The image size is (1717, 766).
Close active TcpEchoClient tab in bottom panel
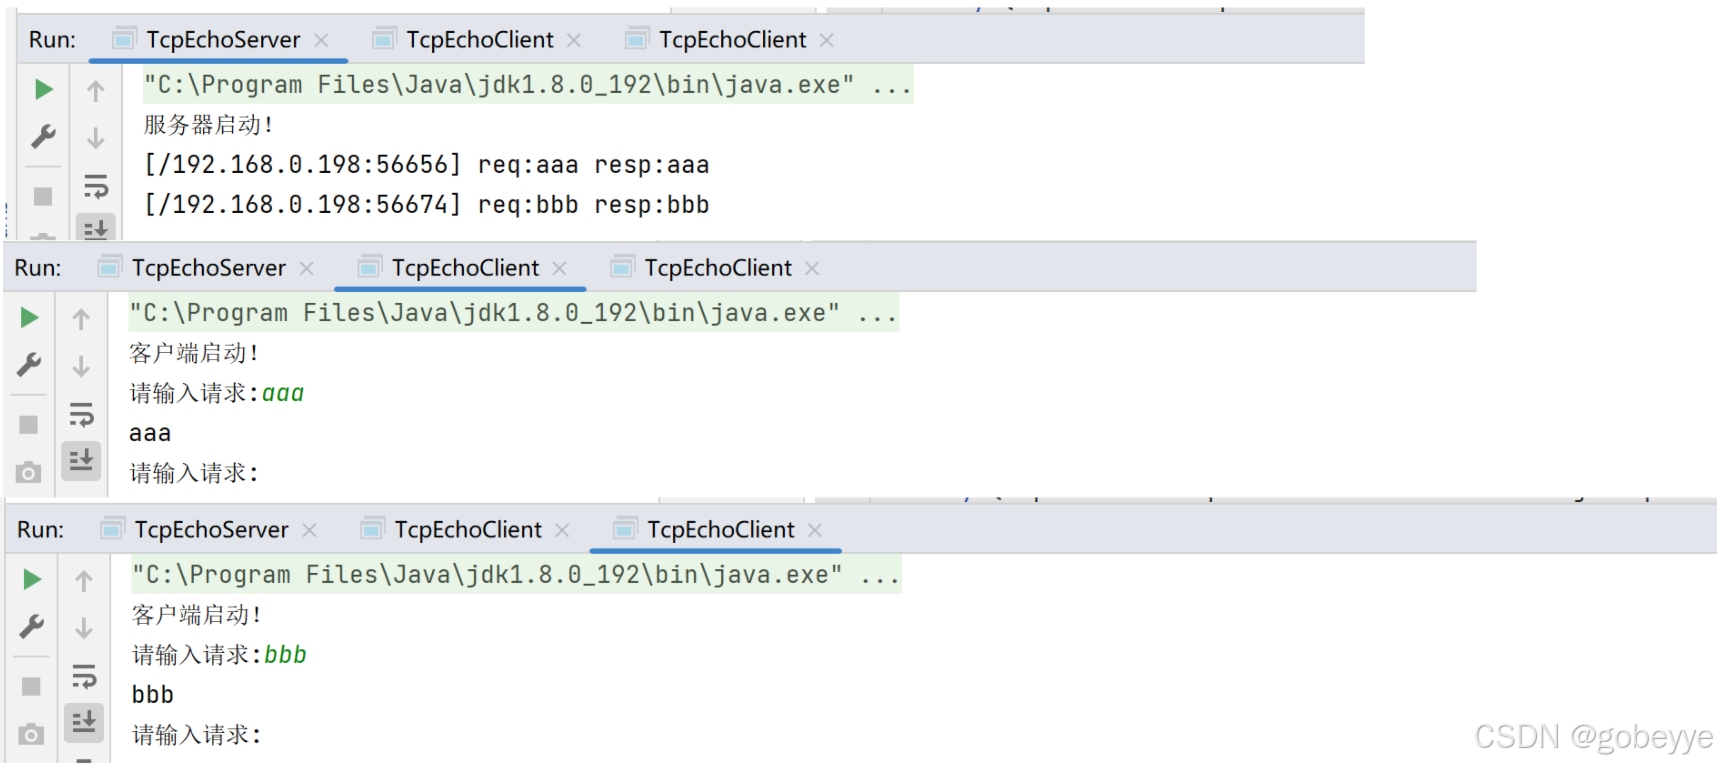point(815,530)
